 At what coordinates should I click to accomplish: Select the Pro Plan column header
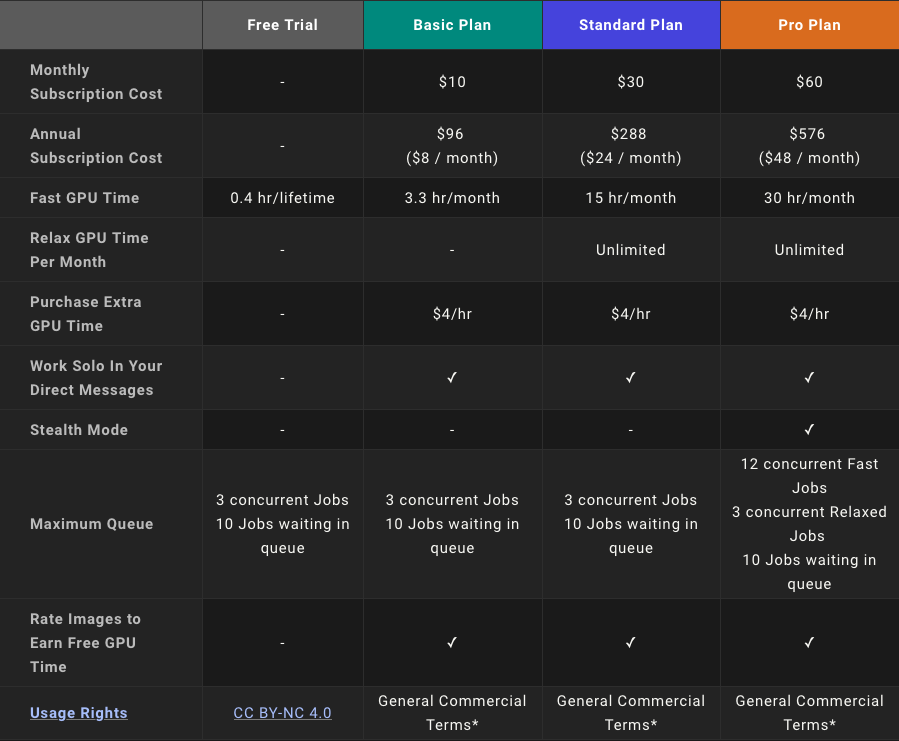(810, 25)
